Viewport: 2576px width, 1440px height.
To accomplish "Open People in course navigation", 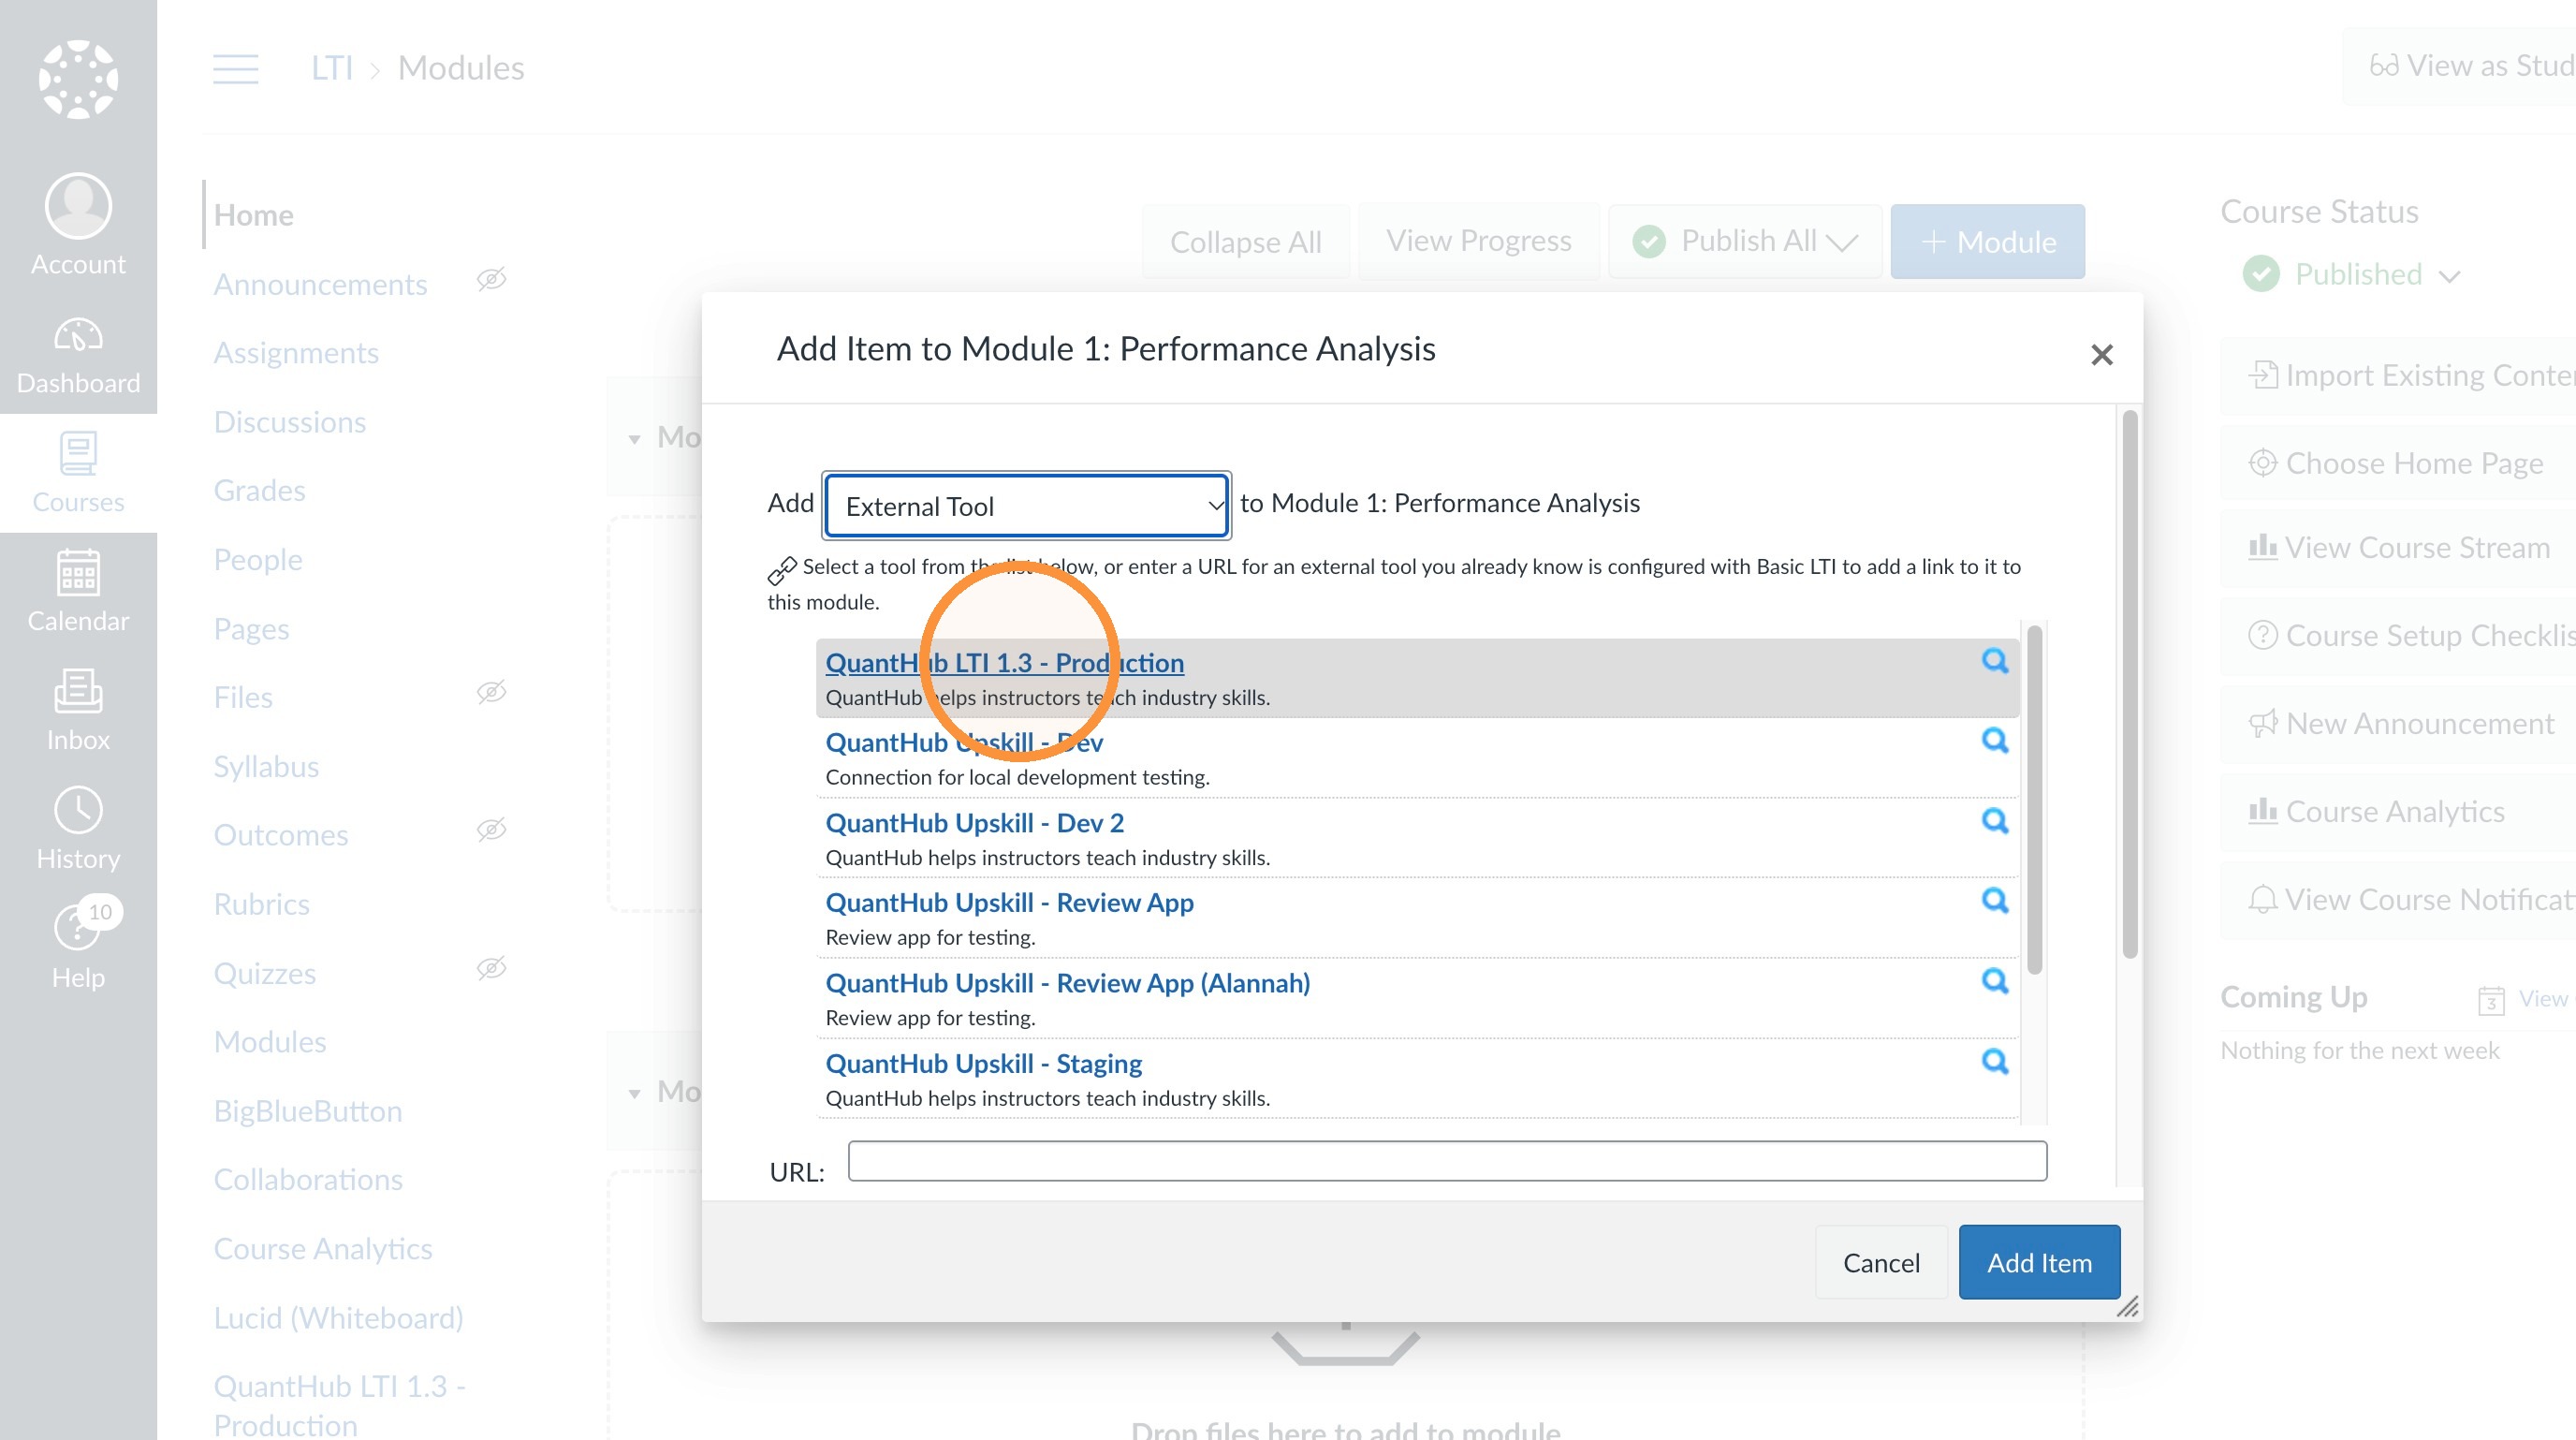I will pos(258,560).
